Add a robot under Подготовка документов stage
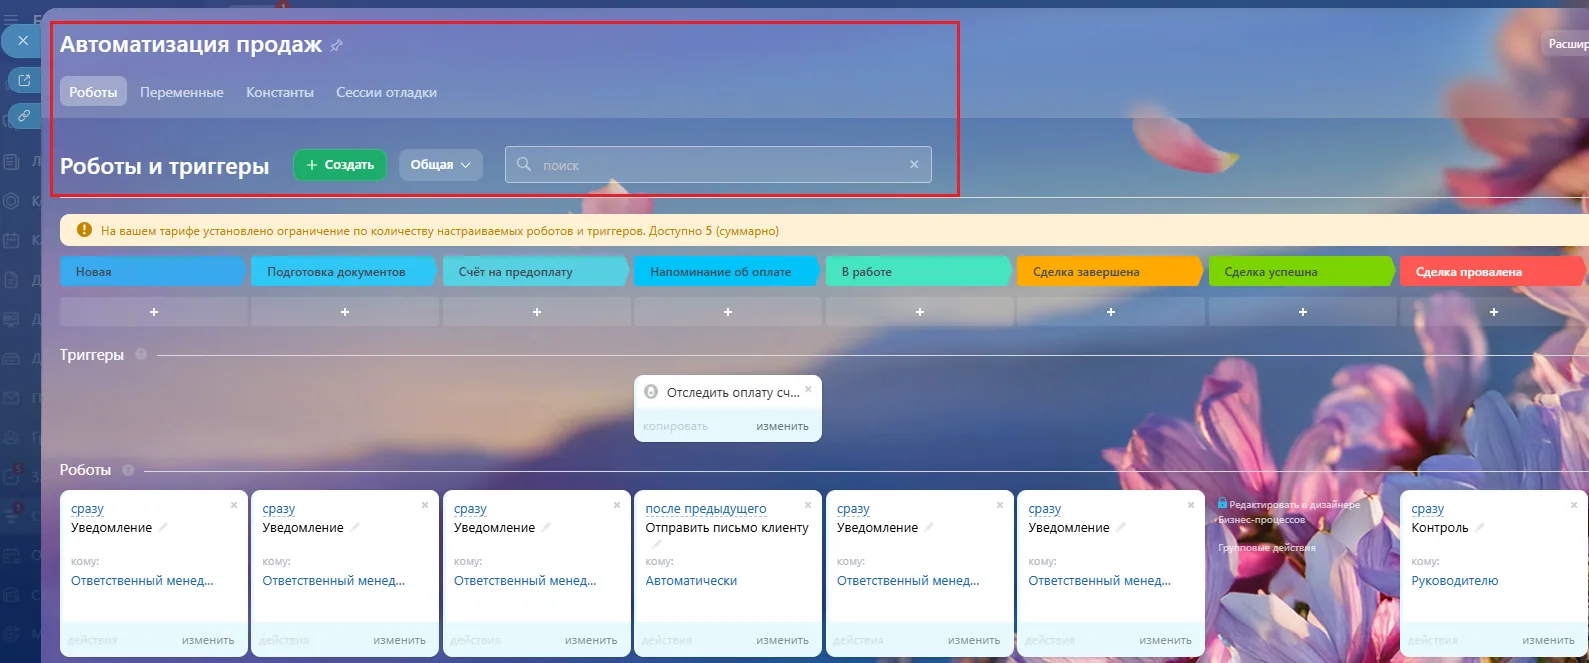 pos(345,312)
